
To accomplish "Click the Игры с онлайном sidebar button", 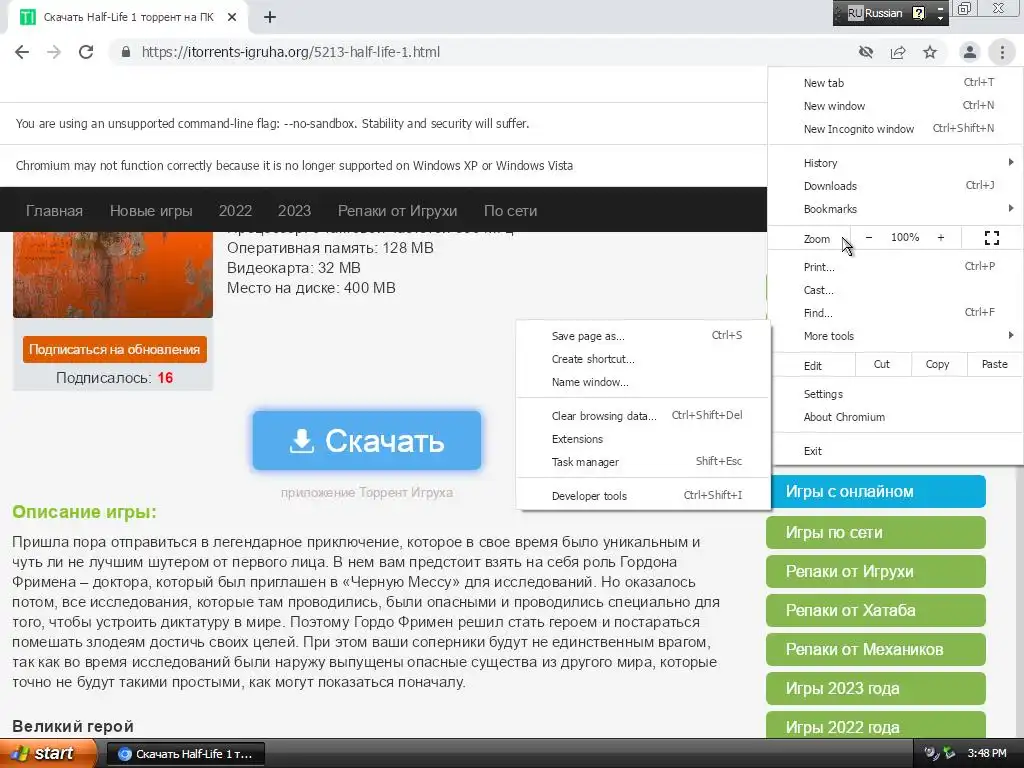I will 876,492.
